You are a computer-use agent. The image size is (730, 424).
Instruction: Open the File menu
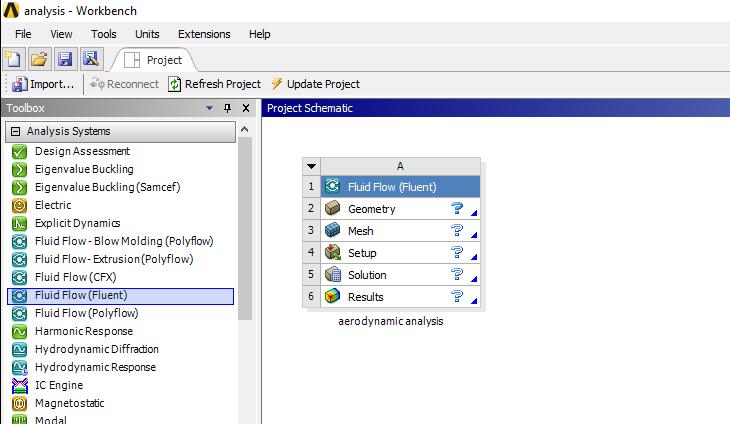tap(23, 34)
